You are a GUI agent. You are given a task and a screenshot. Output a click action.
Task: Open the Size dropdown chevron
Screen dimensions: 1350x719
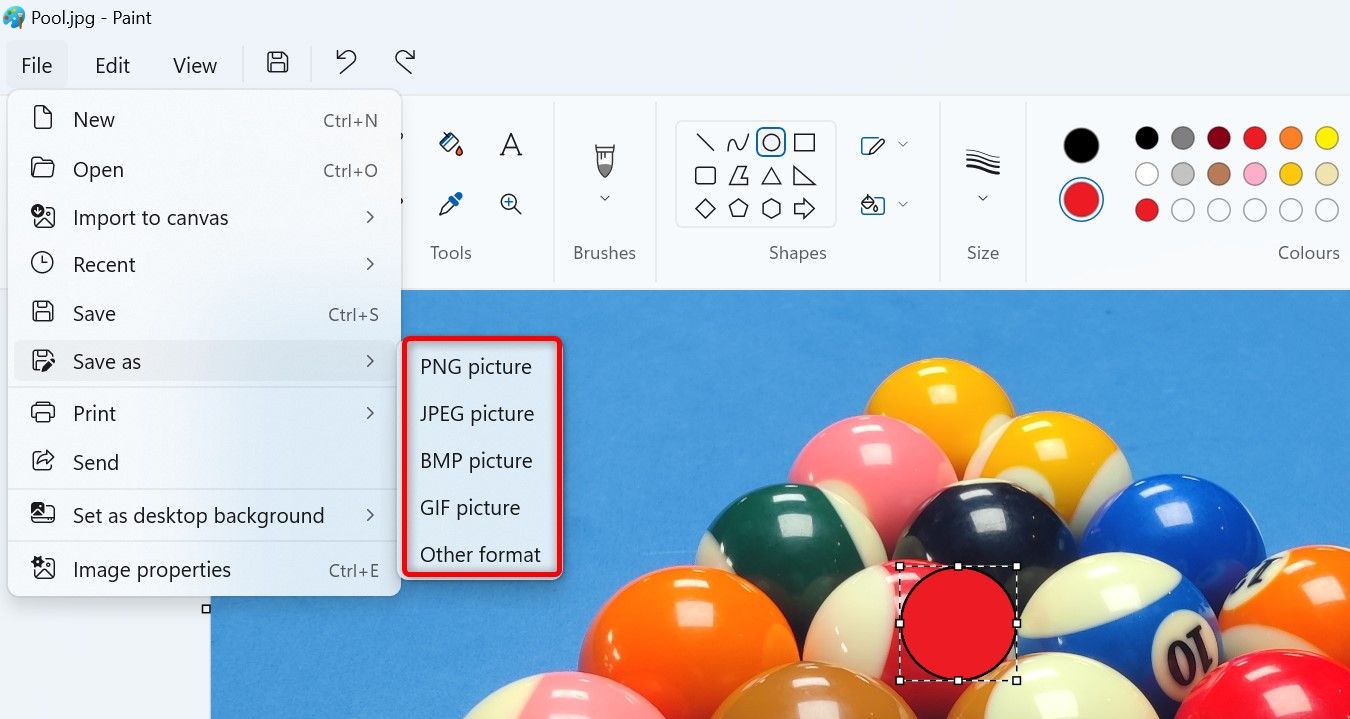point(982,198)
